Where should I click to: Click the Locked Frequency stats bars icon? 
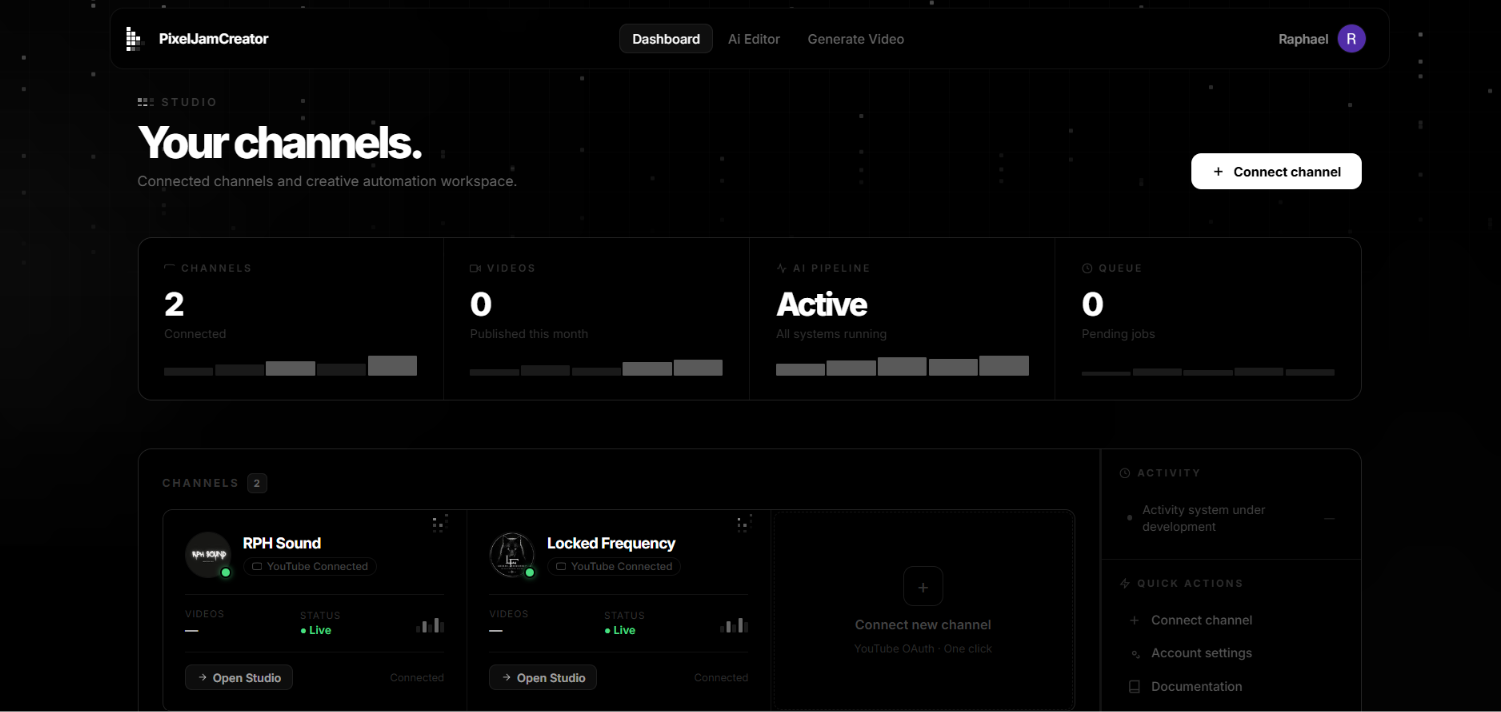click(x=734, y=625)
